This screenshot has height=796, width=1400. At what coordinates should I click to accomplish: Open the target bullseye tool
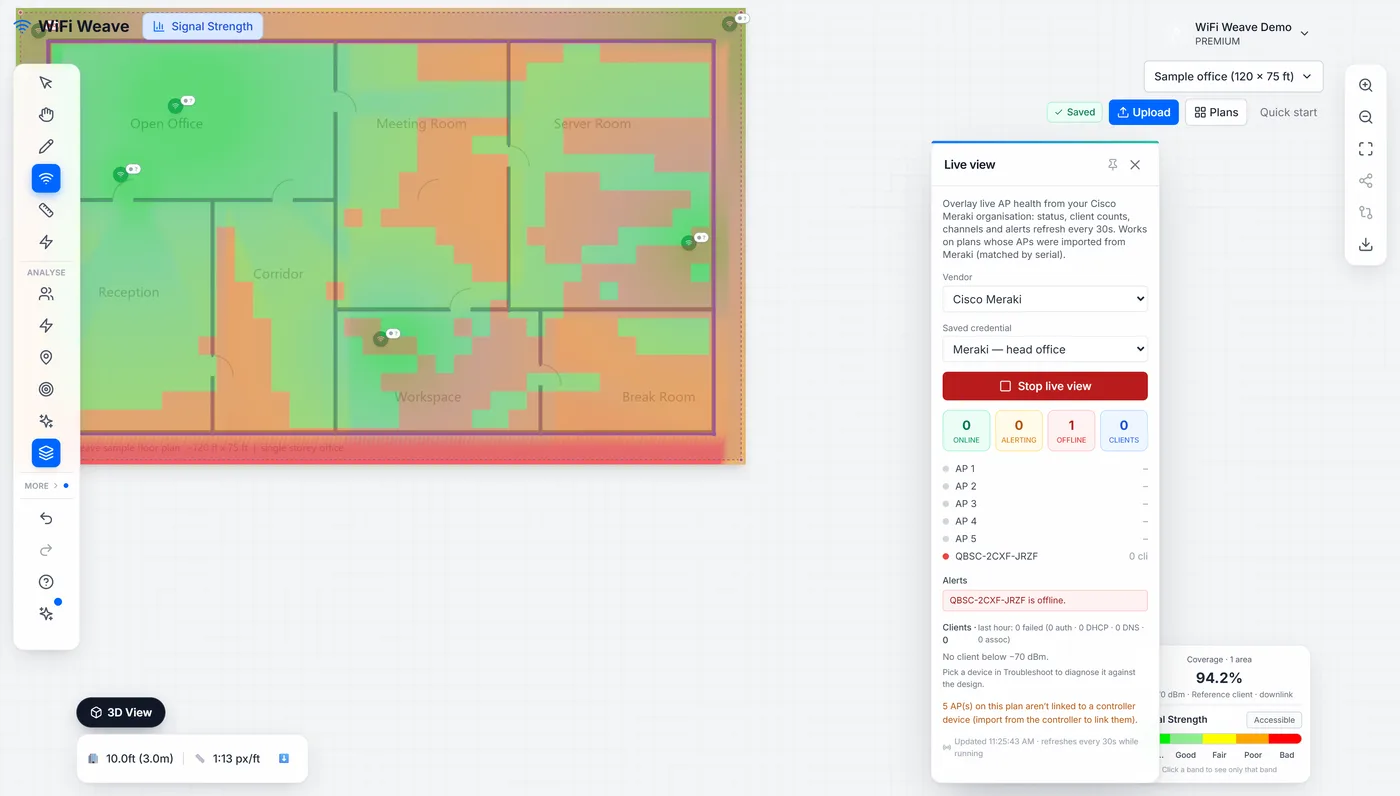[x=46, y=390]
